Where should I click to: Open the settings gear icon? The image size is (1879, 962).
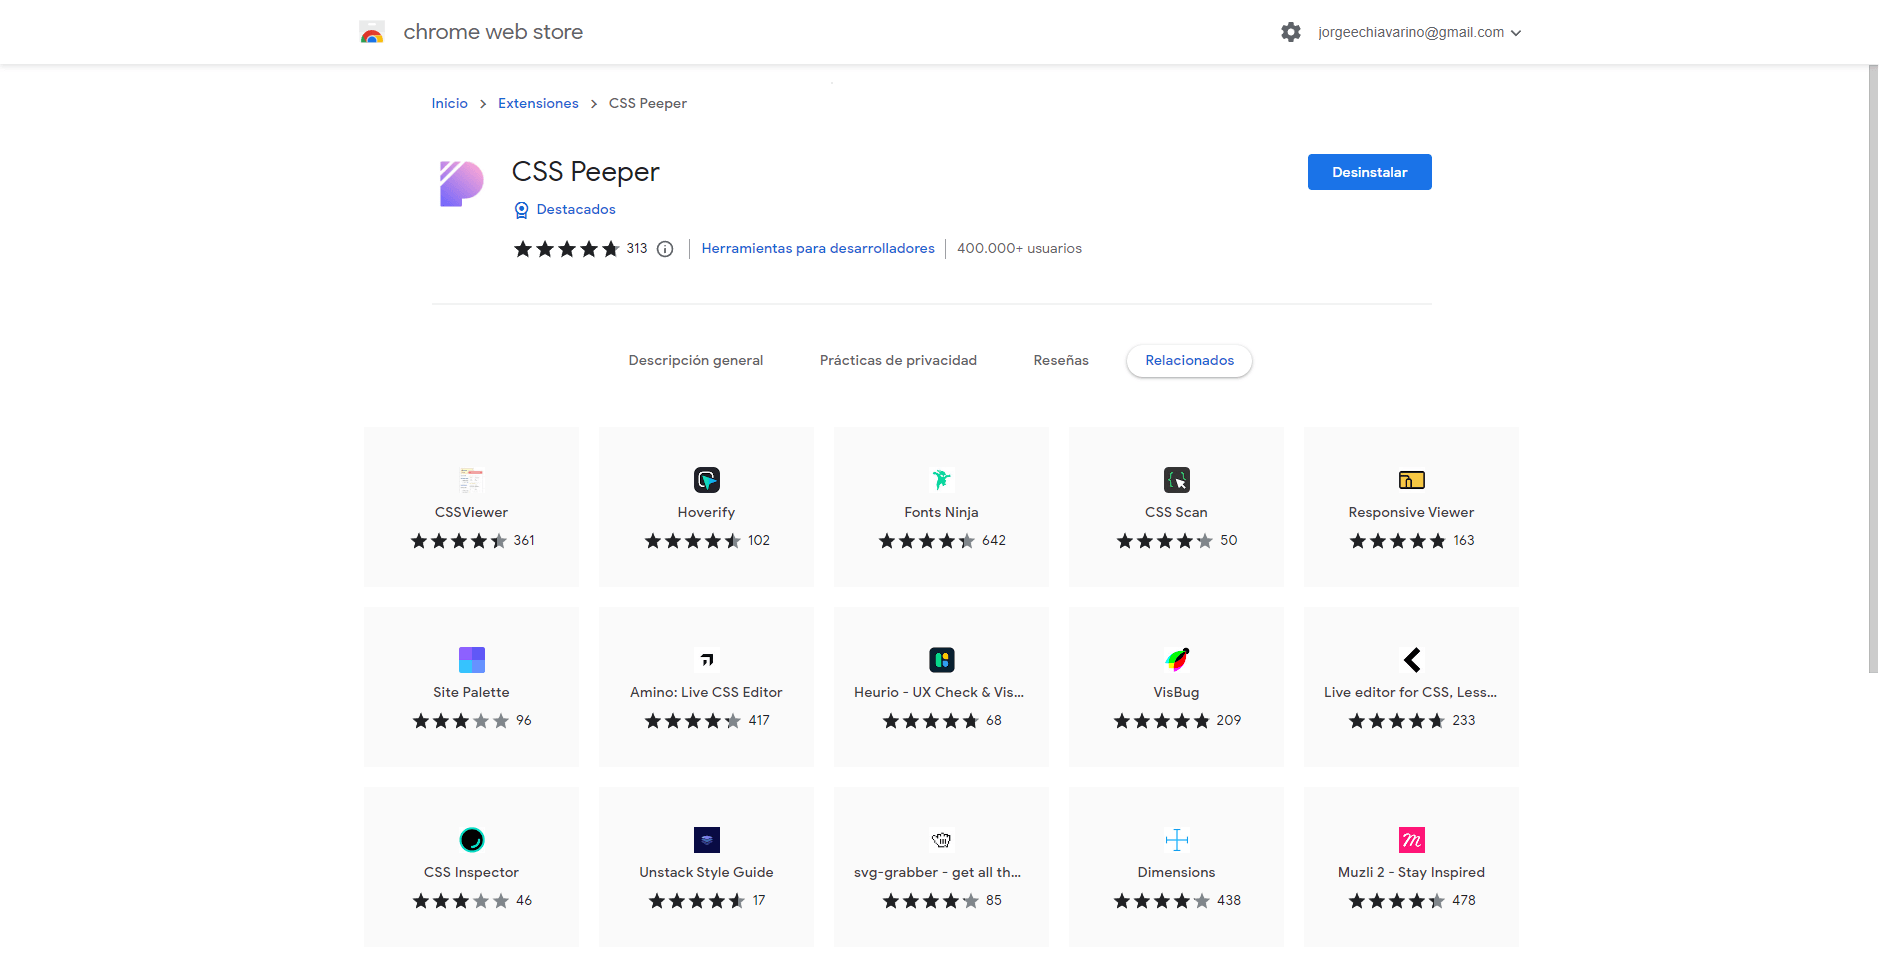click(1291, 32)
